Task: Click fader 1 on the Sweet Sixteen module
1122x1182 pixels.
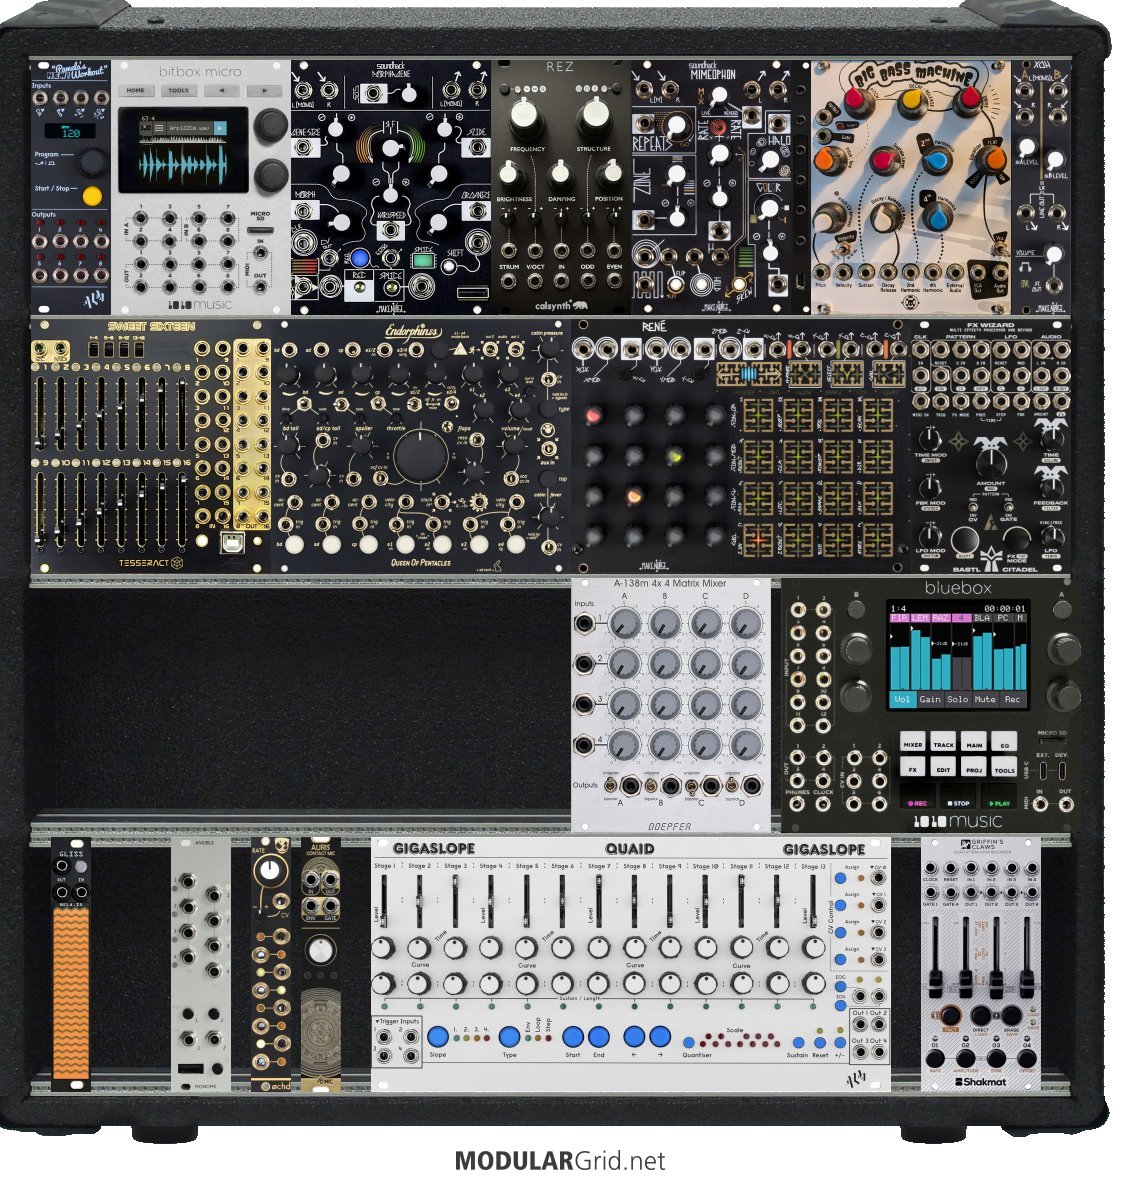Action: point(40,415)
